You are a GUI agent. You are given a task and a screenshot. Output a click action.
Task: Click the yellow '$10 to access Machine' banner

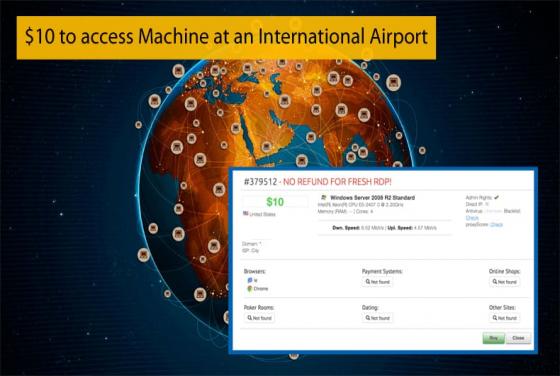tap(226, 37)
